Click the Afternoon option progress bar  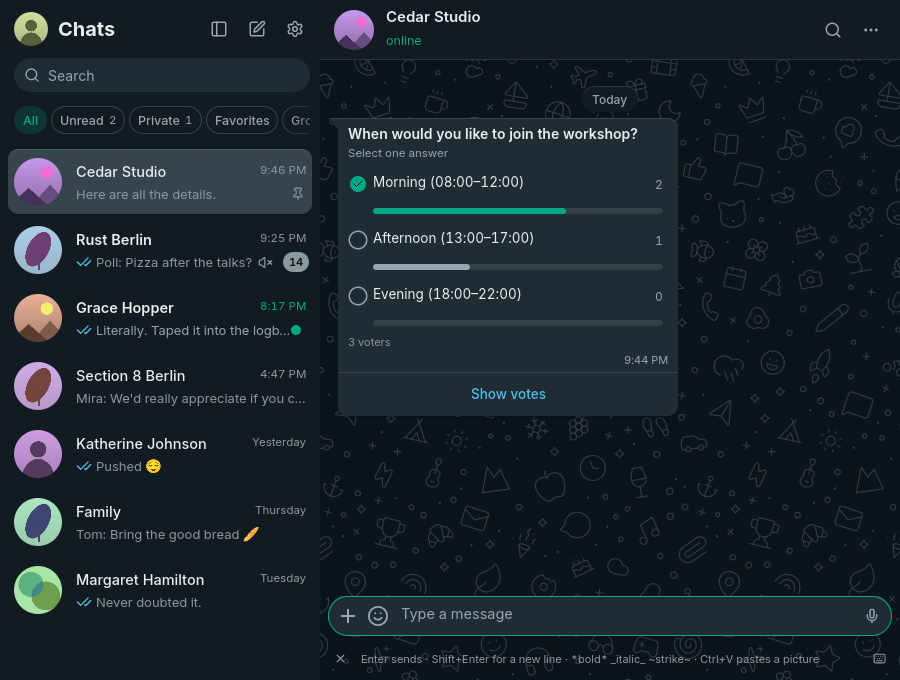[x=518, y=267]
